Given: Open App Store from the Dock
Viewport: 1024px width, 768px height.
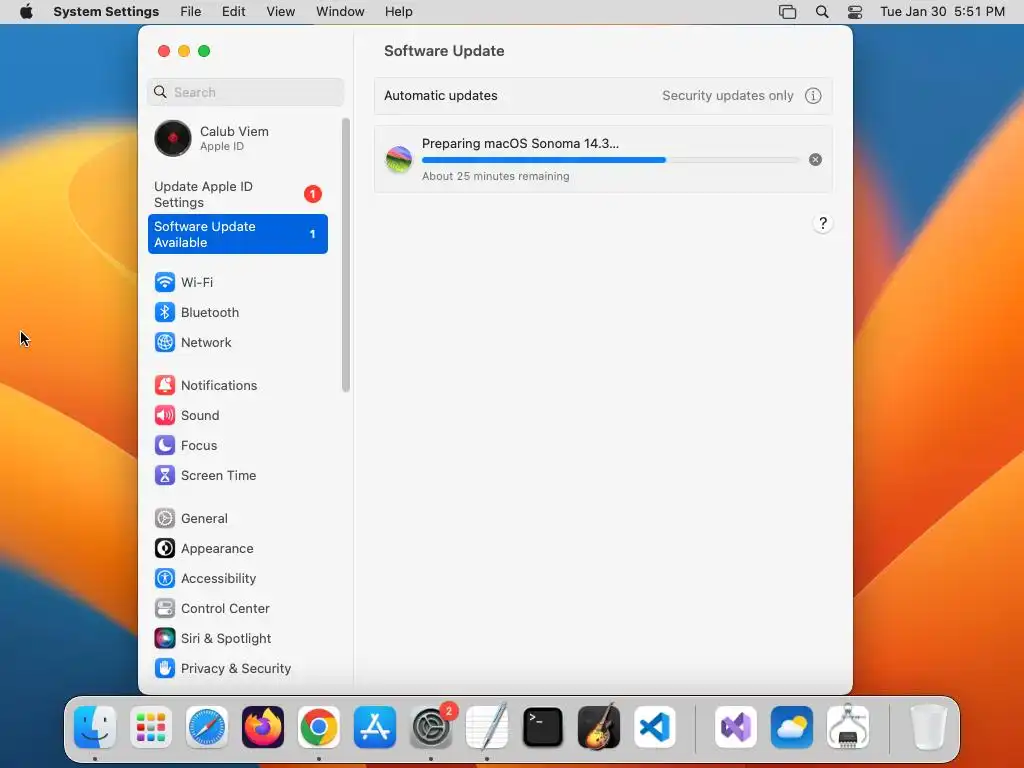Looking at the screenshot, I should pyautogui.click(x=375, y=727).
